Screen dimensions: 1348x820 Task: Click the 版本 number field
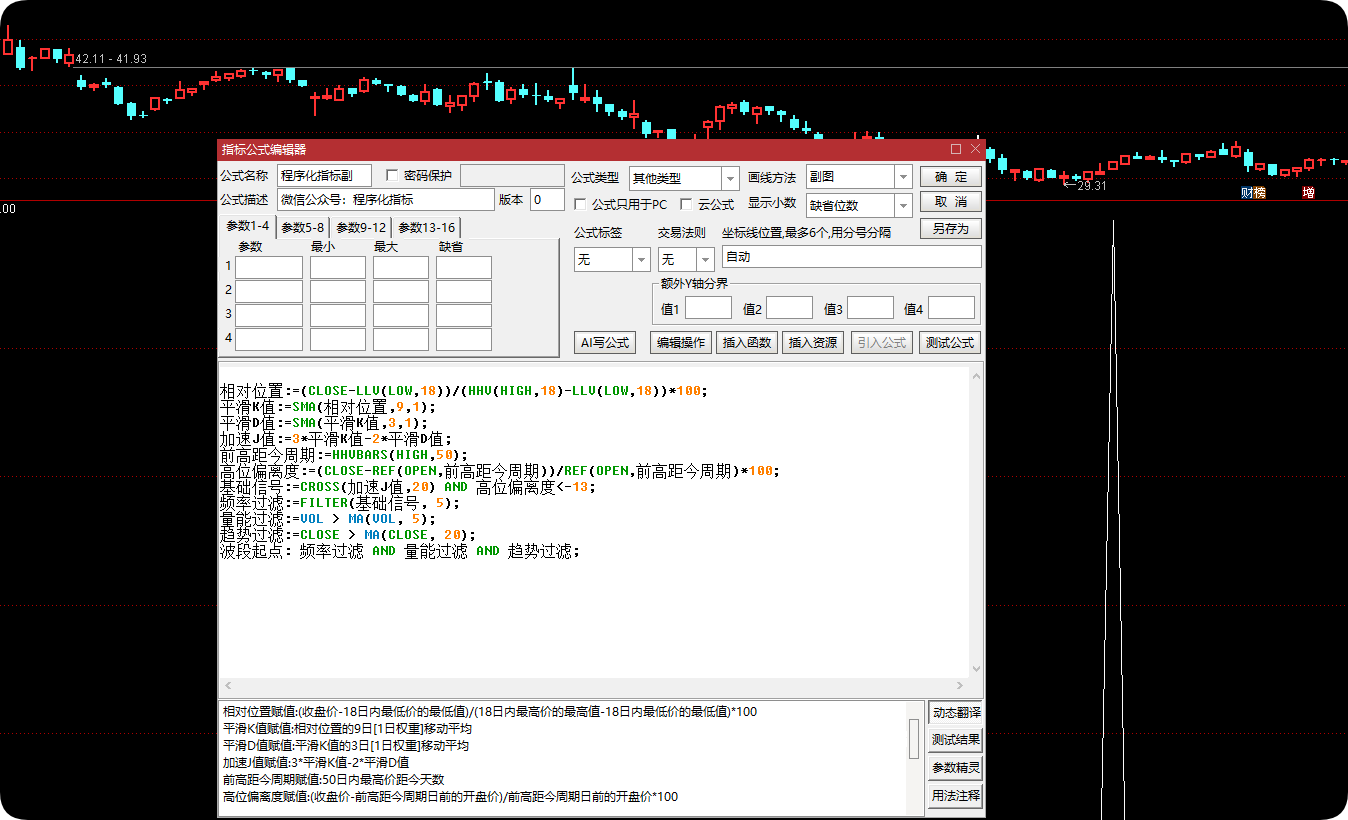pos(547,200)
